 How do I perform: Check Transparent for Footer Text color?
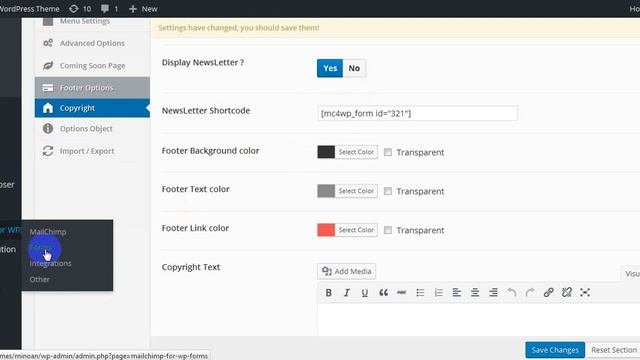(x=388, y=191)
